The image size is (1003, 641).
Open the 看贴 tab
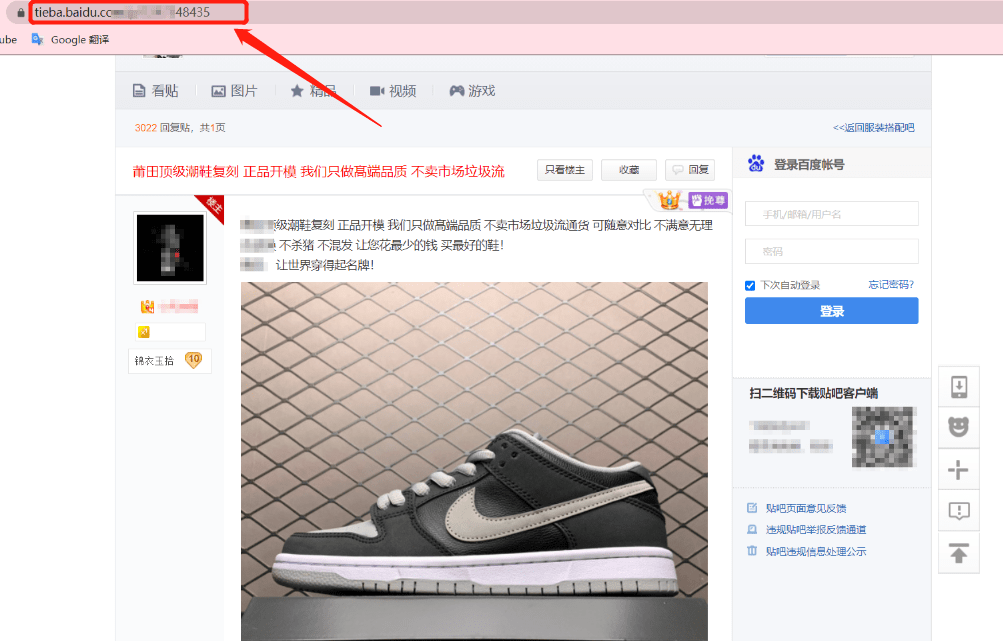coord(155,91)
